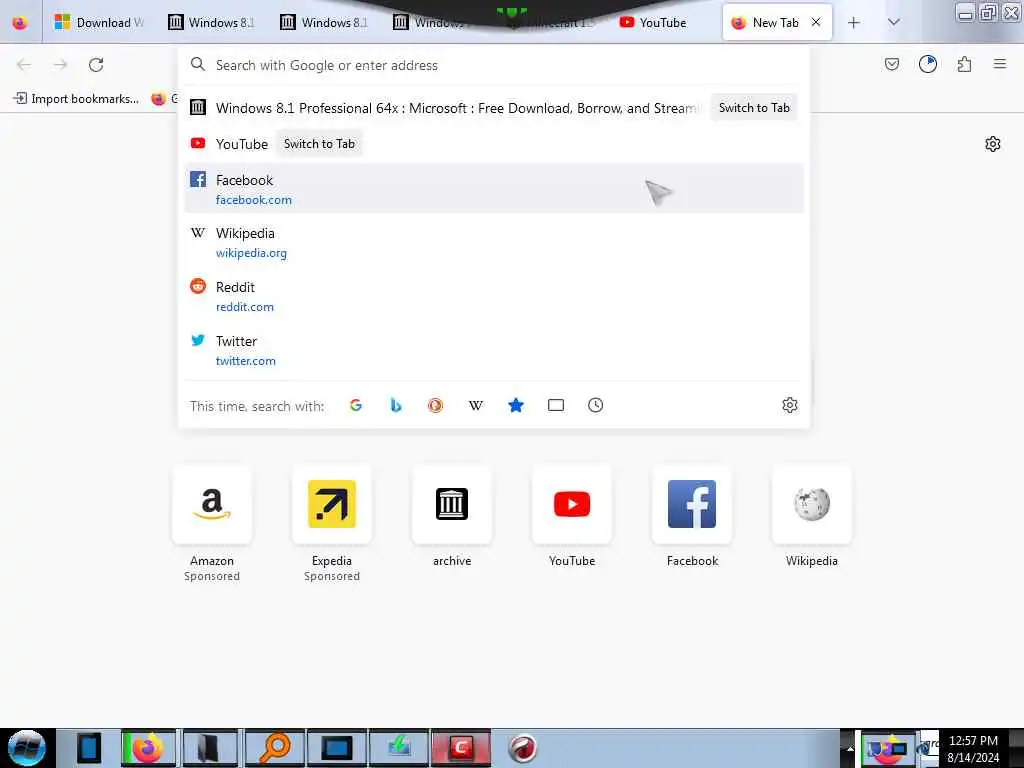The image size is (1024, 768).
Task: Search open tabs using the tab icon
Action: 556,405
